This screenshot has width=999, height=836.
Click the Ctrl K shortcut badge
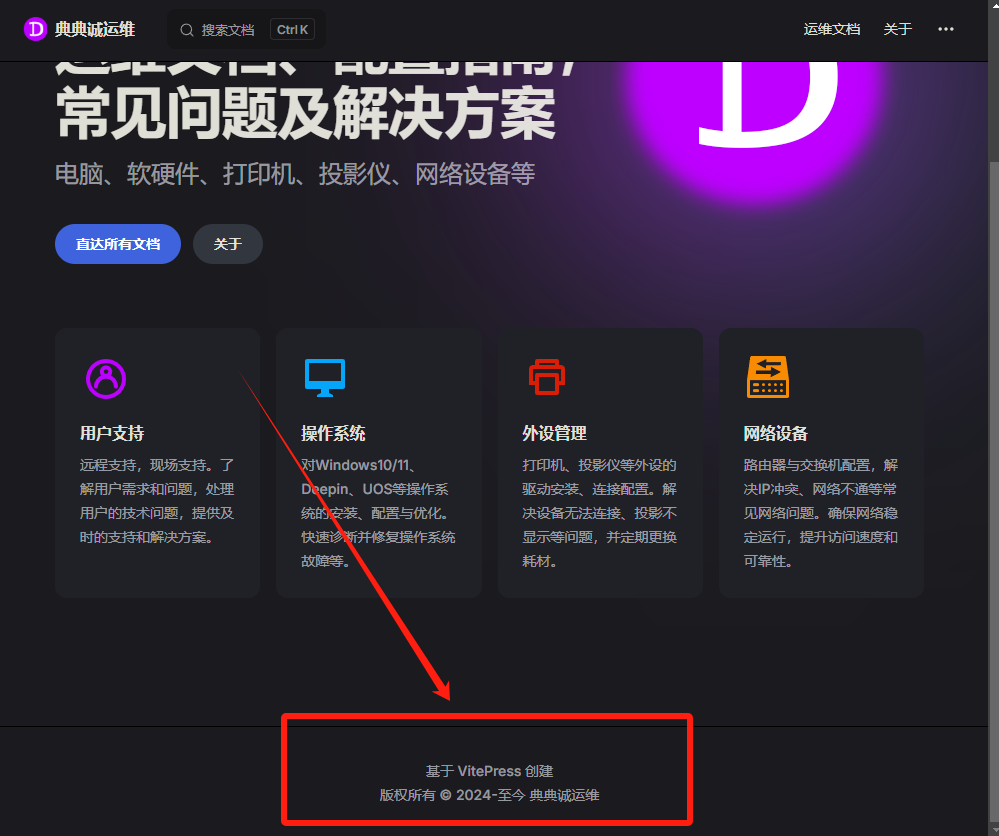pyautogui.click(x=292, y=29)
